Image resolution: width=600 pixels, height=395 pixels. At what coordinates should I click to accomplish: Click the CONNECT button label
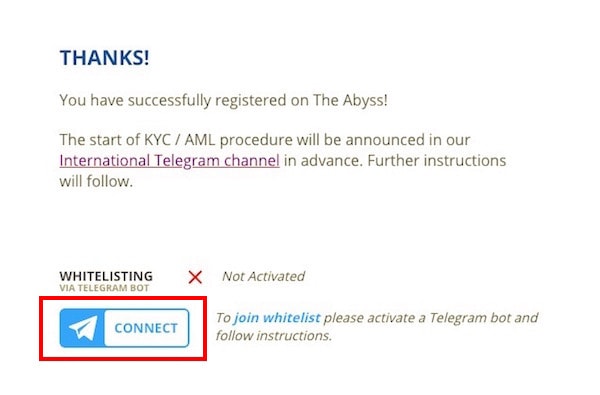(x=146, y=328)
